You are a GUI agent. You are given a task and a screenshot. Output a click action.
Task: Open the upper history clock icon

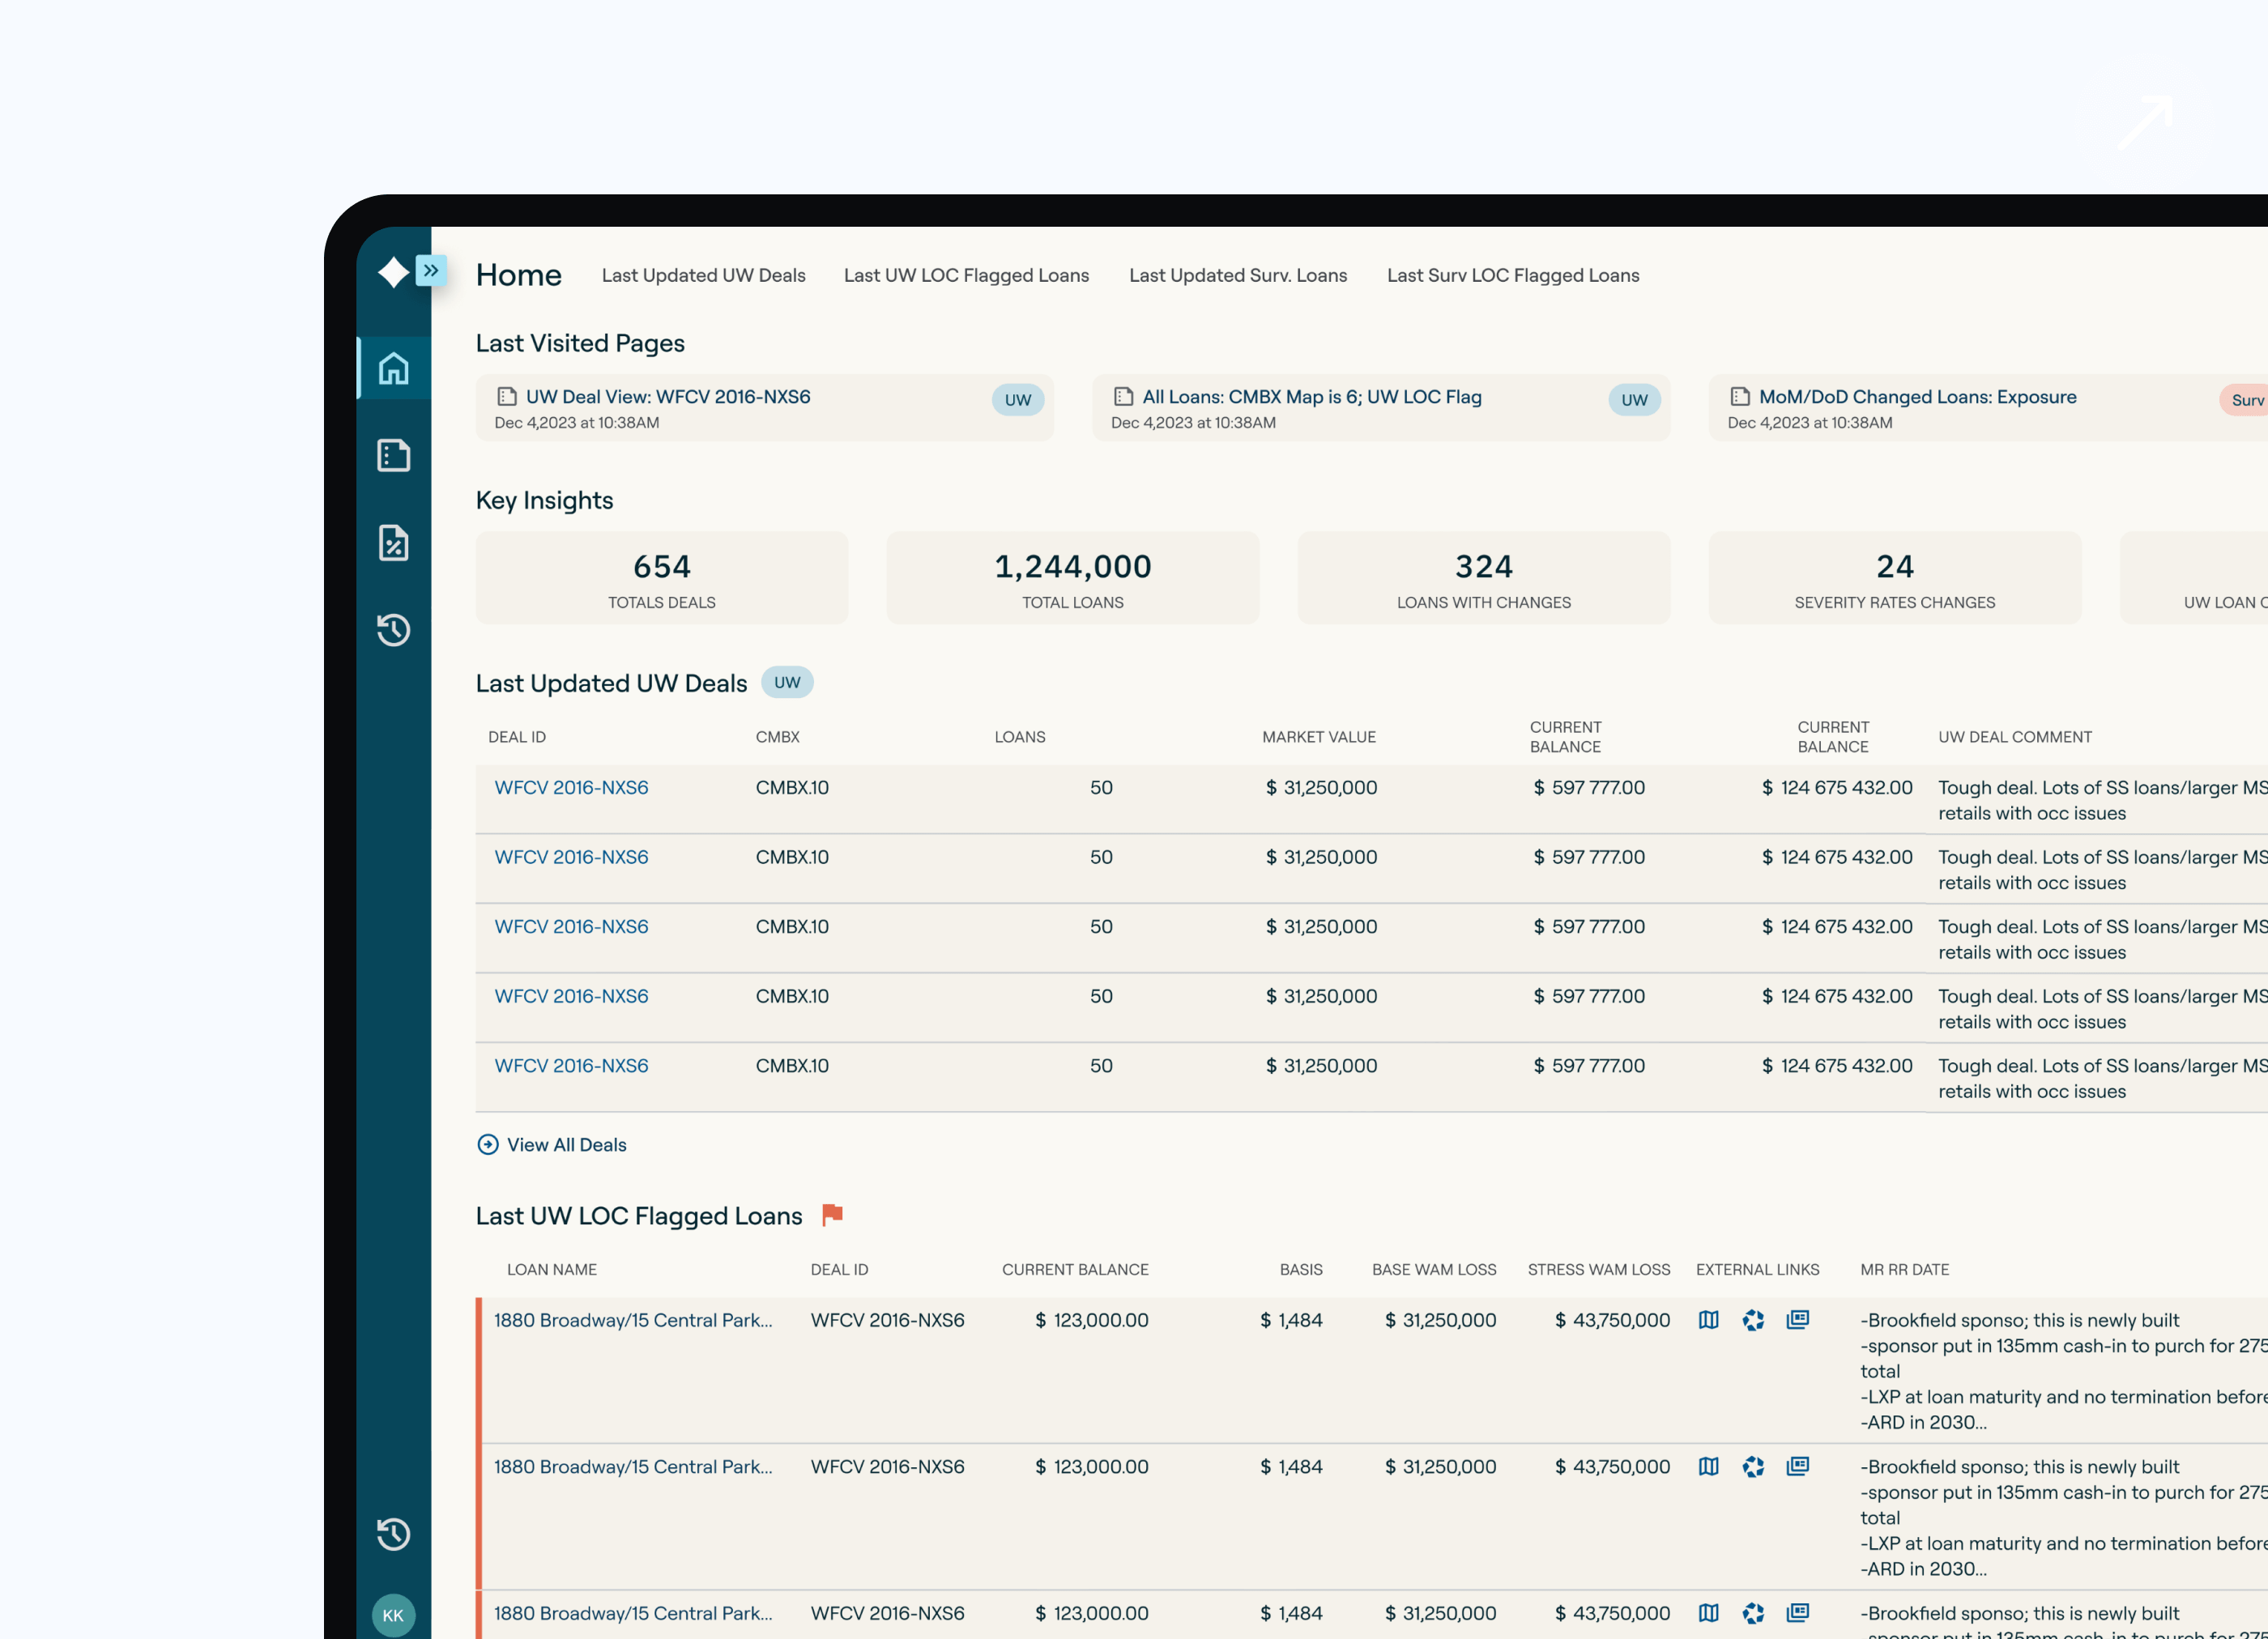click(x=393, y=629)
